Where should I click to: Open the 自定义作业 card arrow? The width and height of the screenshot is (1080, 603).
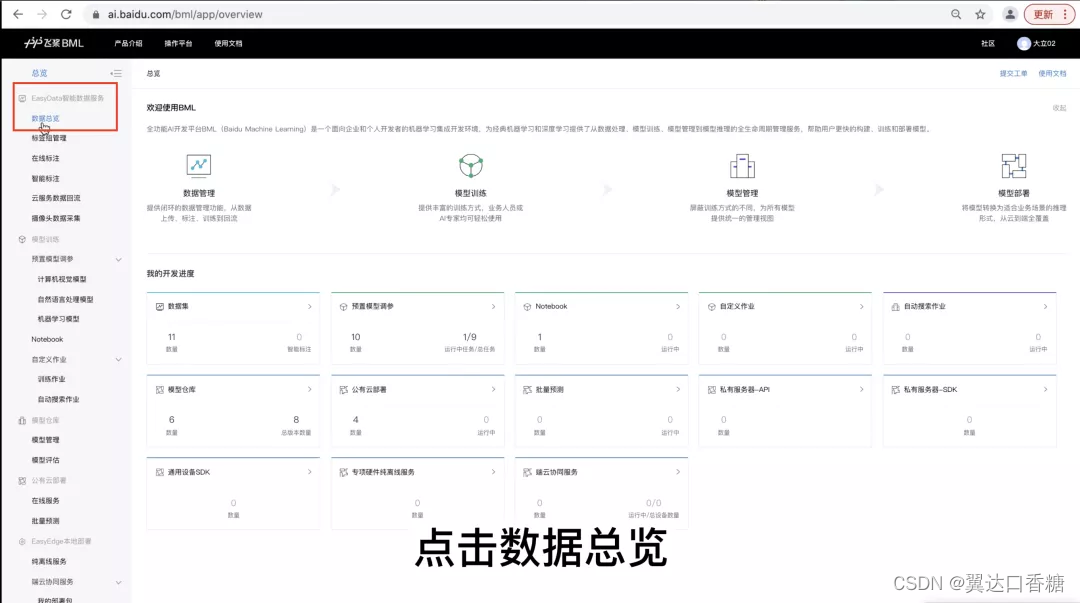coord(862,307)
